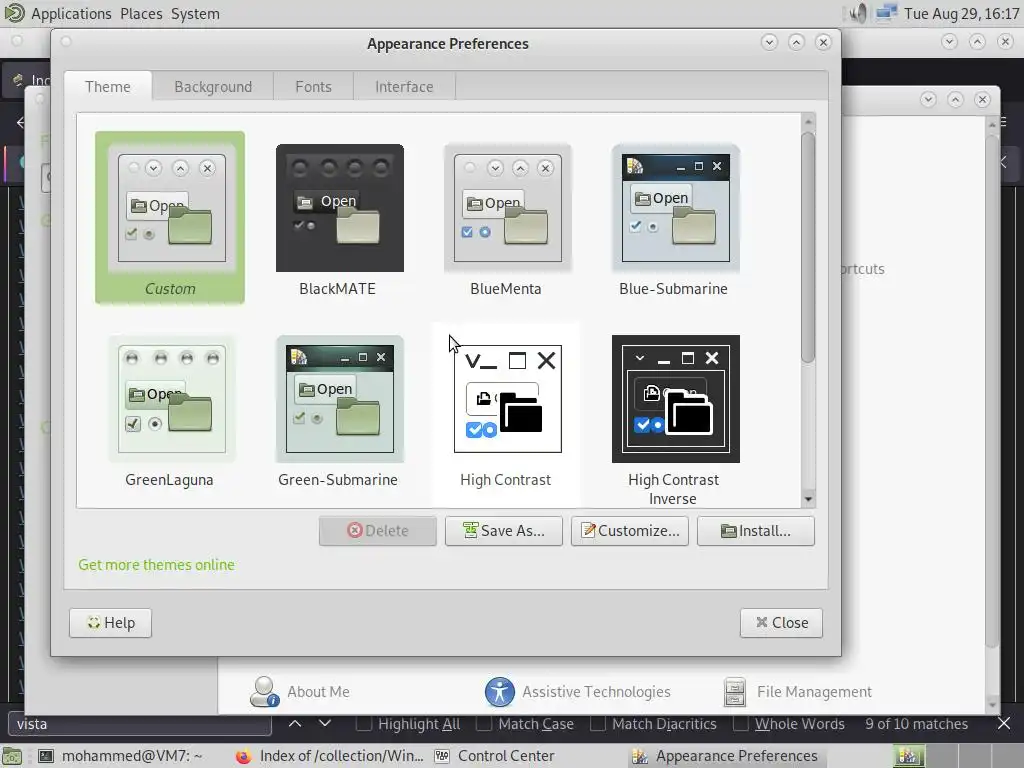Click the theme list scrollbar thumb

pyautogui.click(x=808, y=247)
